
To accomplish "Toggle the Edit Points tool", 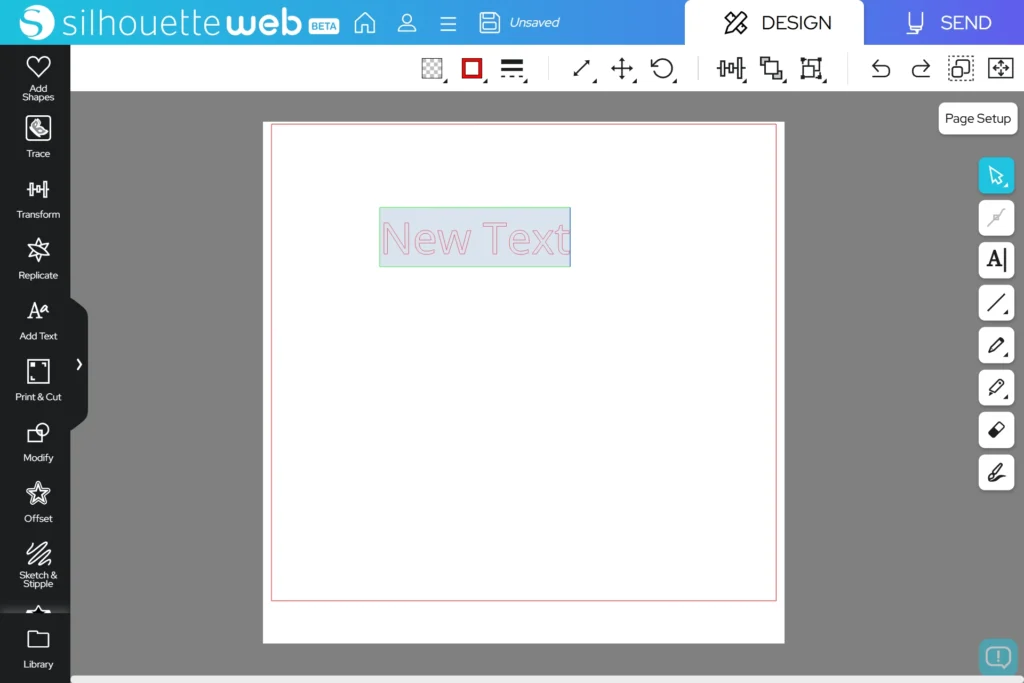I will (996, 217).
